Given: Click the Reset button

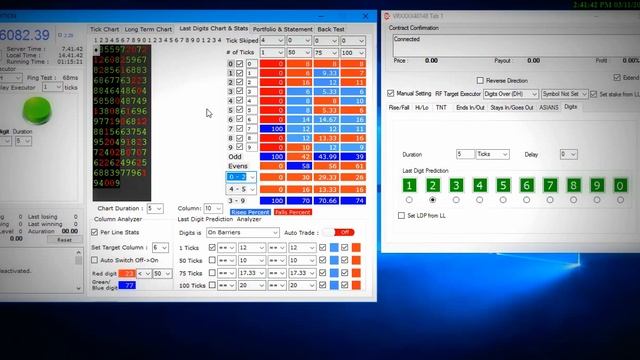Looking at the screenshot, I should click(x=64, y=240).
